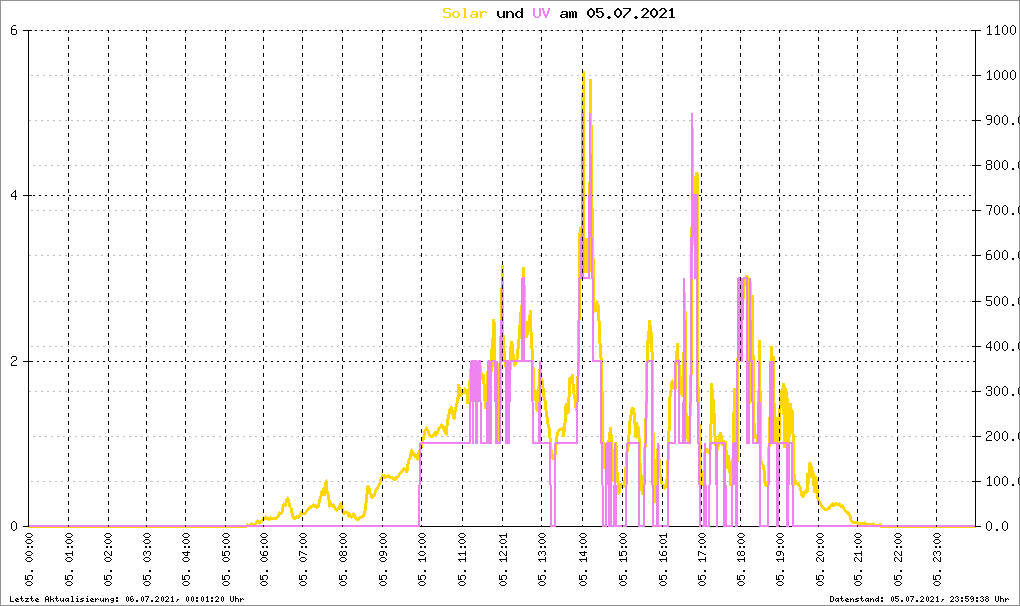
Task: Click the x-axis time label '05. 08:00'
Action: pos(343,560)
